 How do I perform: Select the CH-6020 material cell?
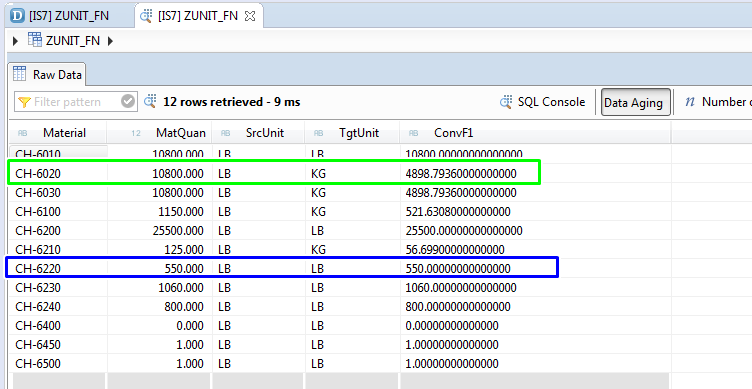[x=58, y=174]
